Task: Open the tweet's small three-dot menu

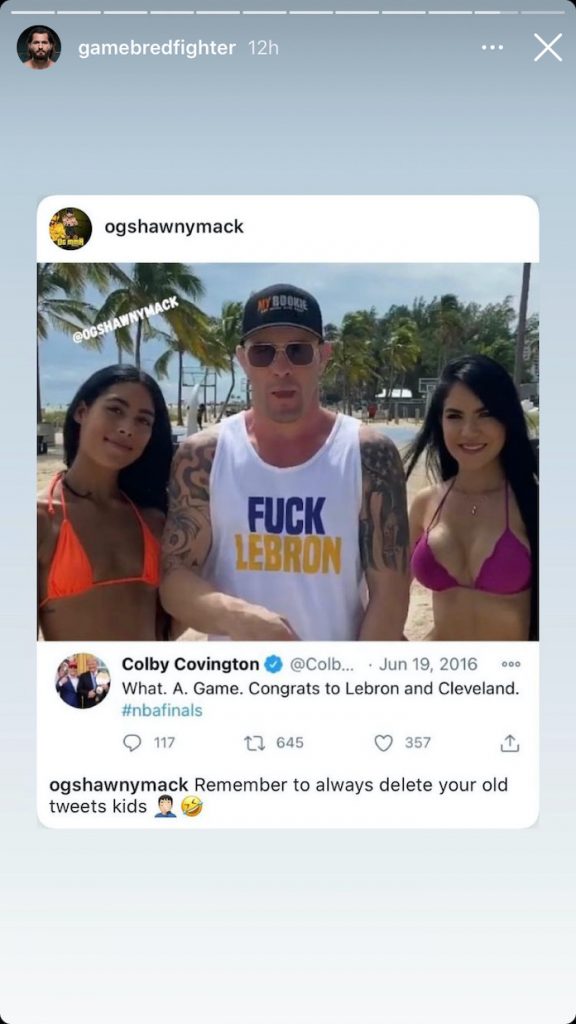Action: tap(511, 664)
